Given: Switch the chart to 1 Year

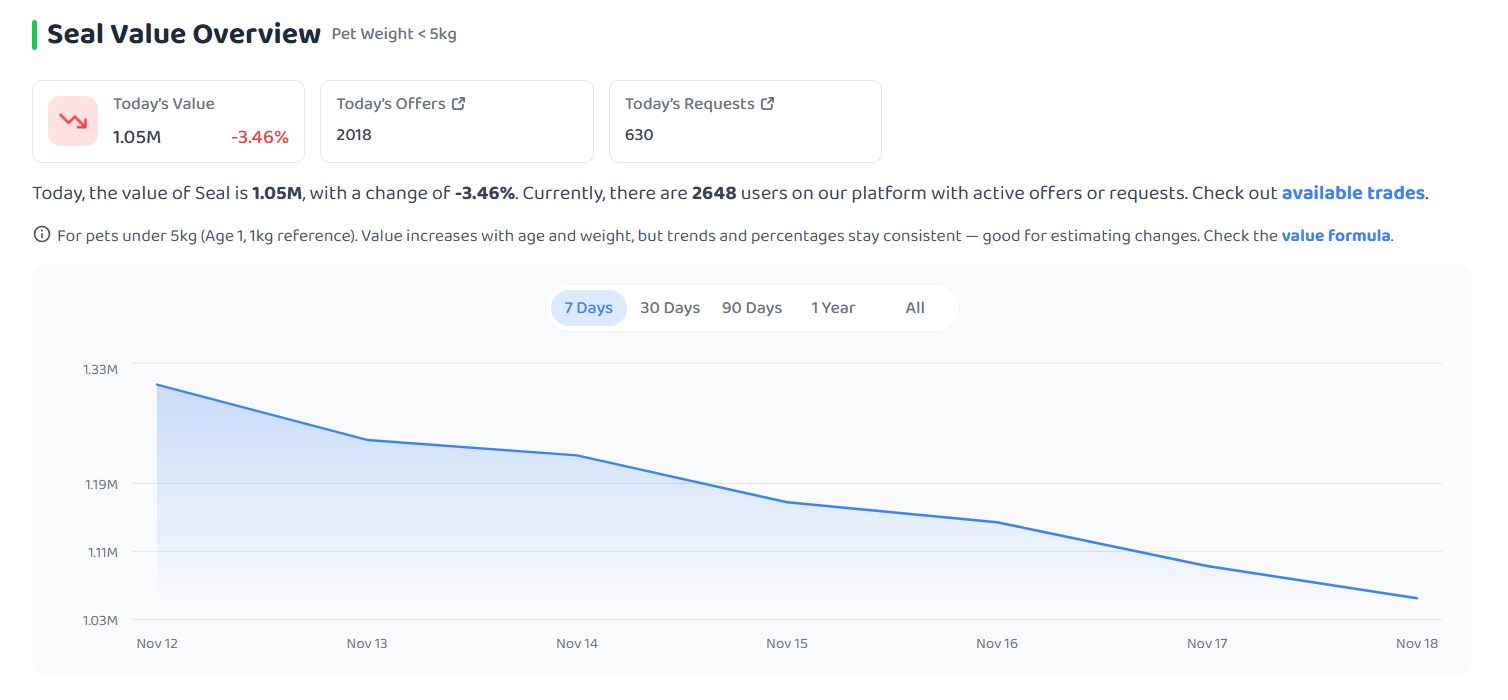Looking at the screenshot, I should (833, 308).
